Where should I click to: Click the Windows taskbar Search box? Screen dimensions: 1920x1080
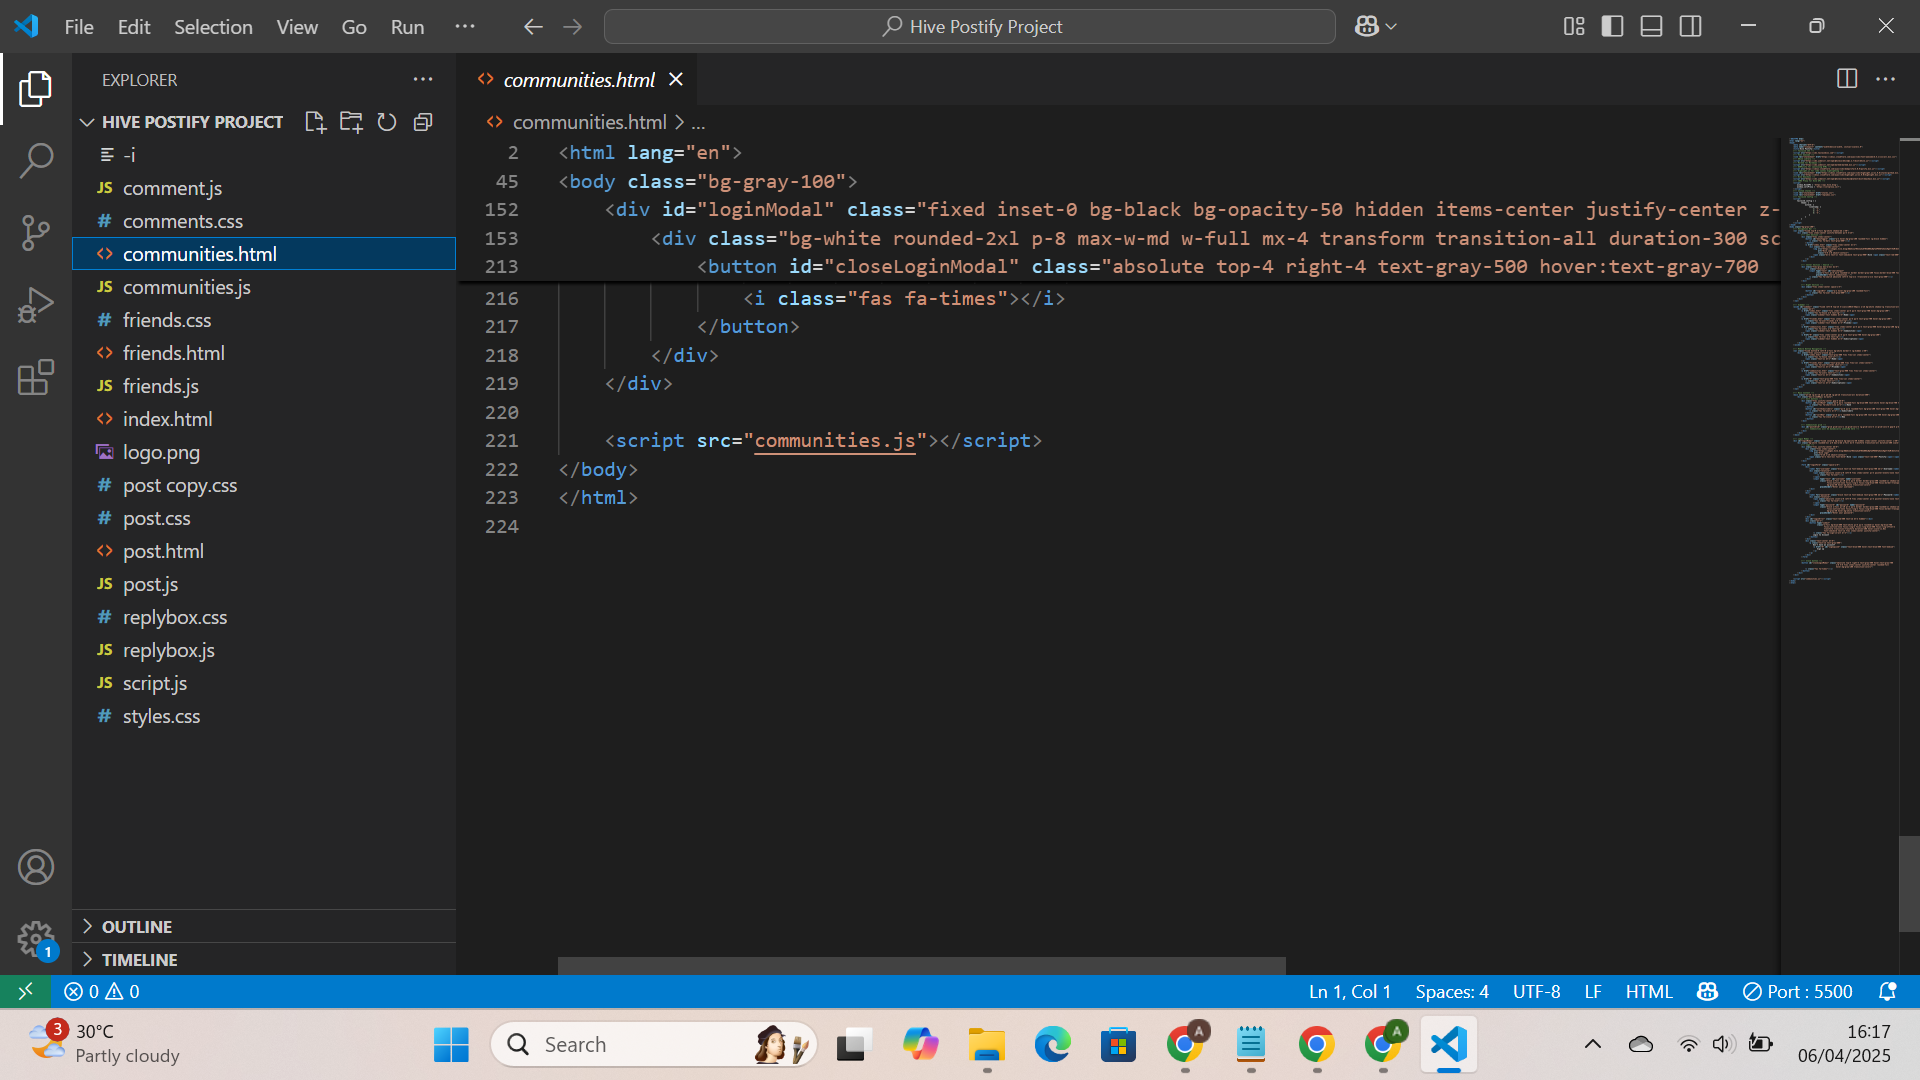click(654, 1045)
